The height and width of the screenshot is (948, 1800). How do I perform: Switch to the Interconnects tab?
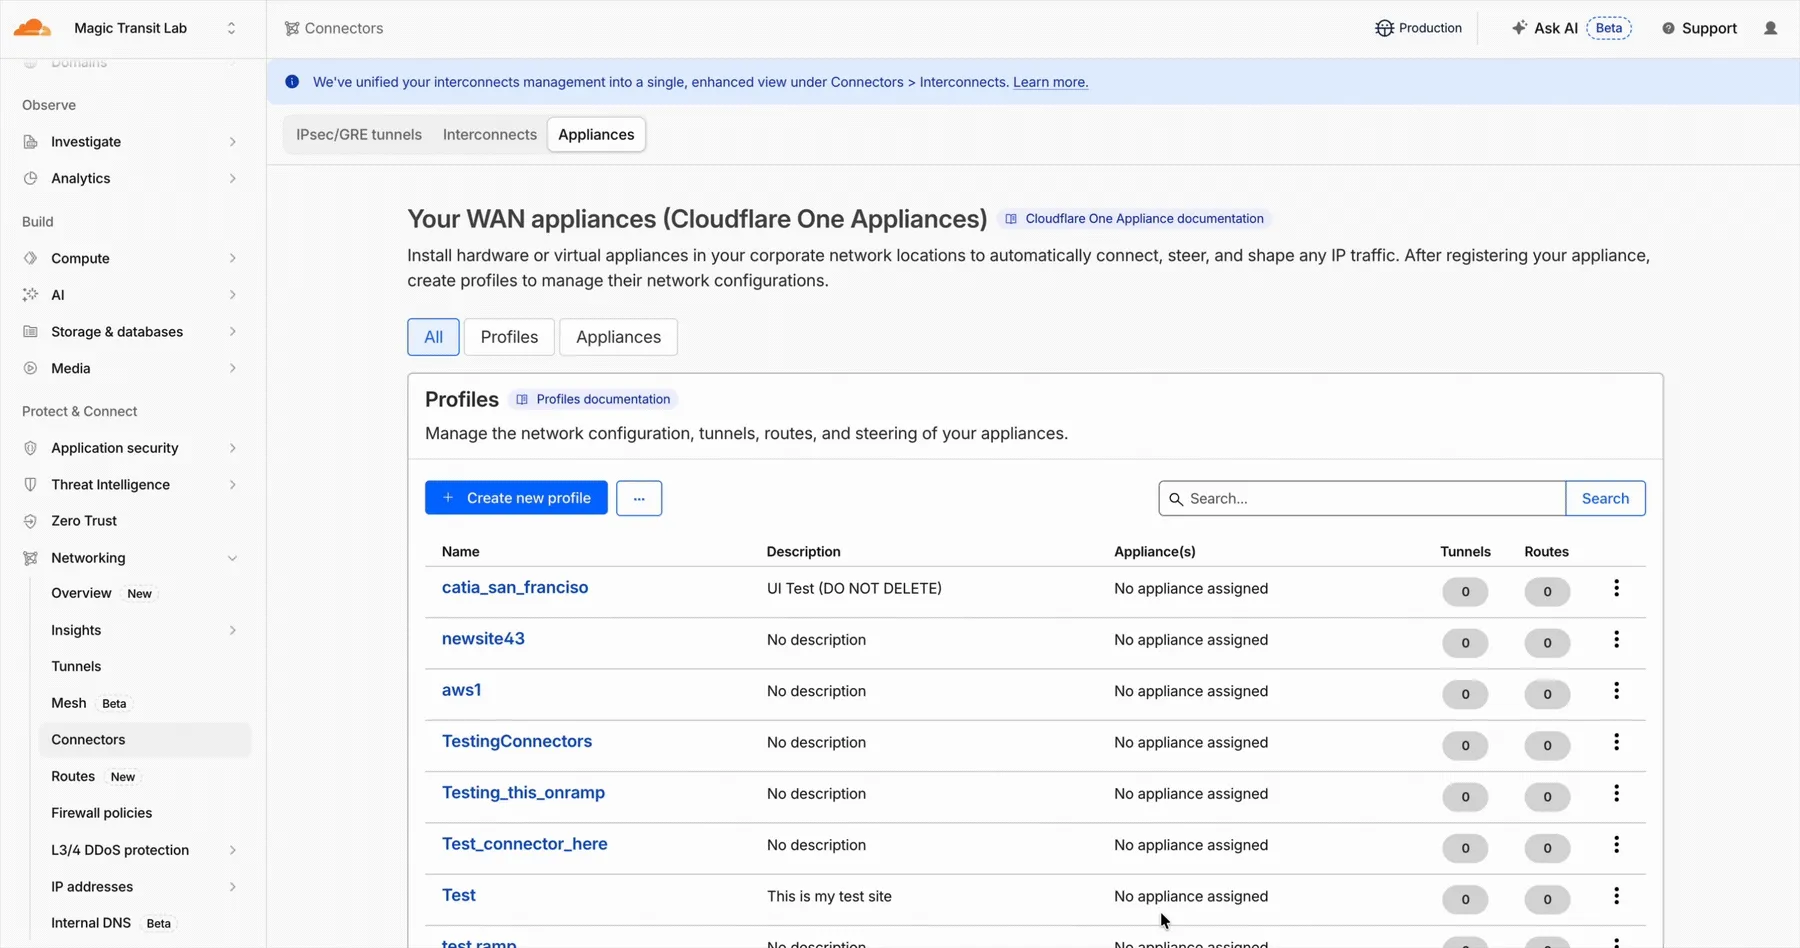pyautogui.click(x=490, y=134)
